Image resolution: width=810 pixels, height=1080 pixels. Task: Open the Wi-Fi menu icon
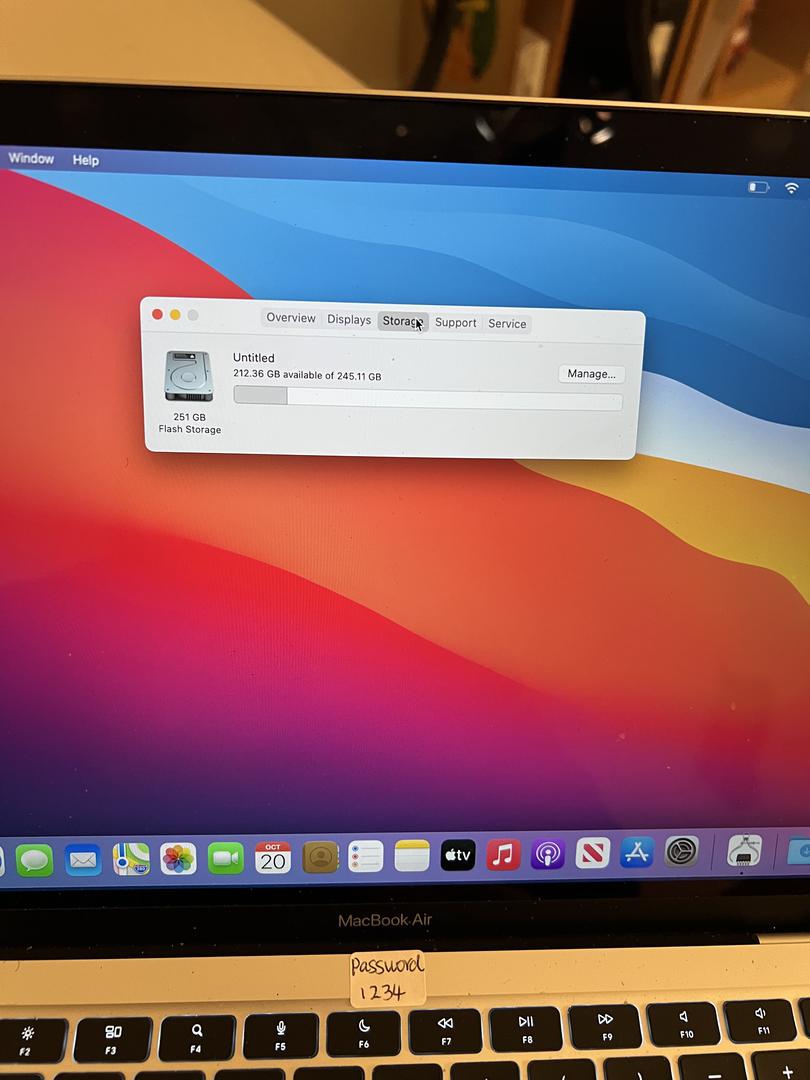(x=792, y=187)
